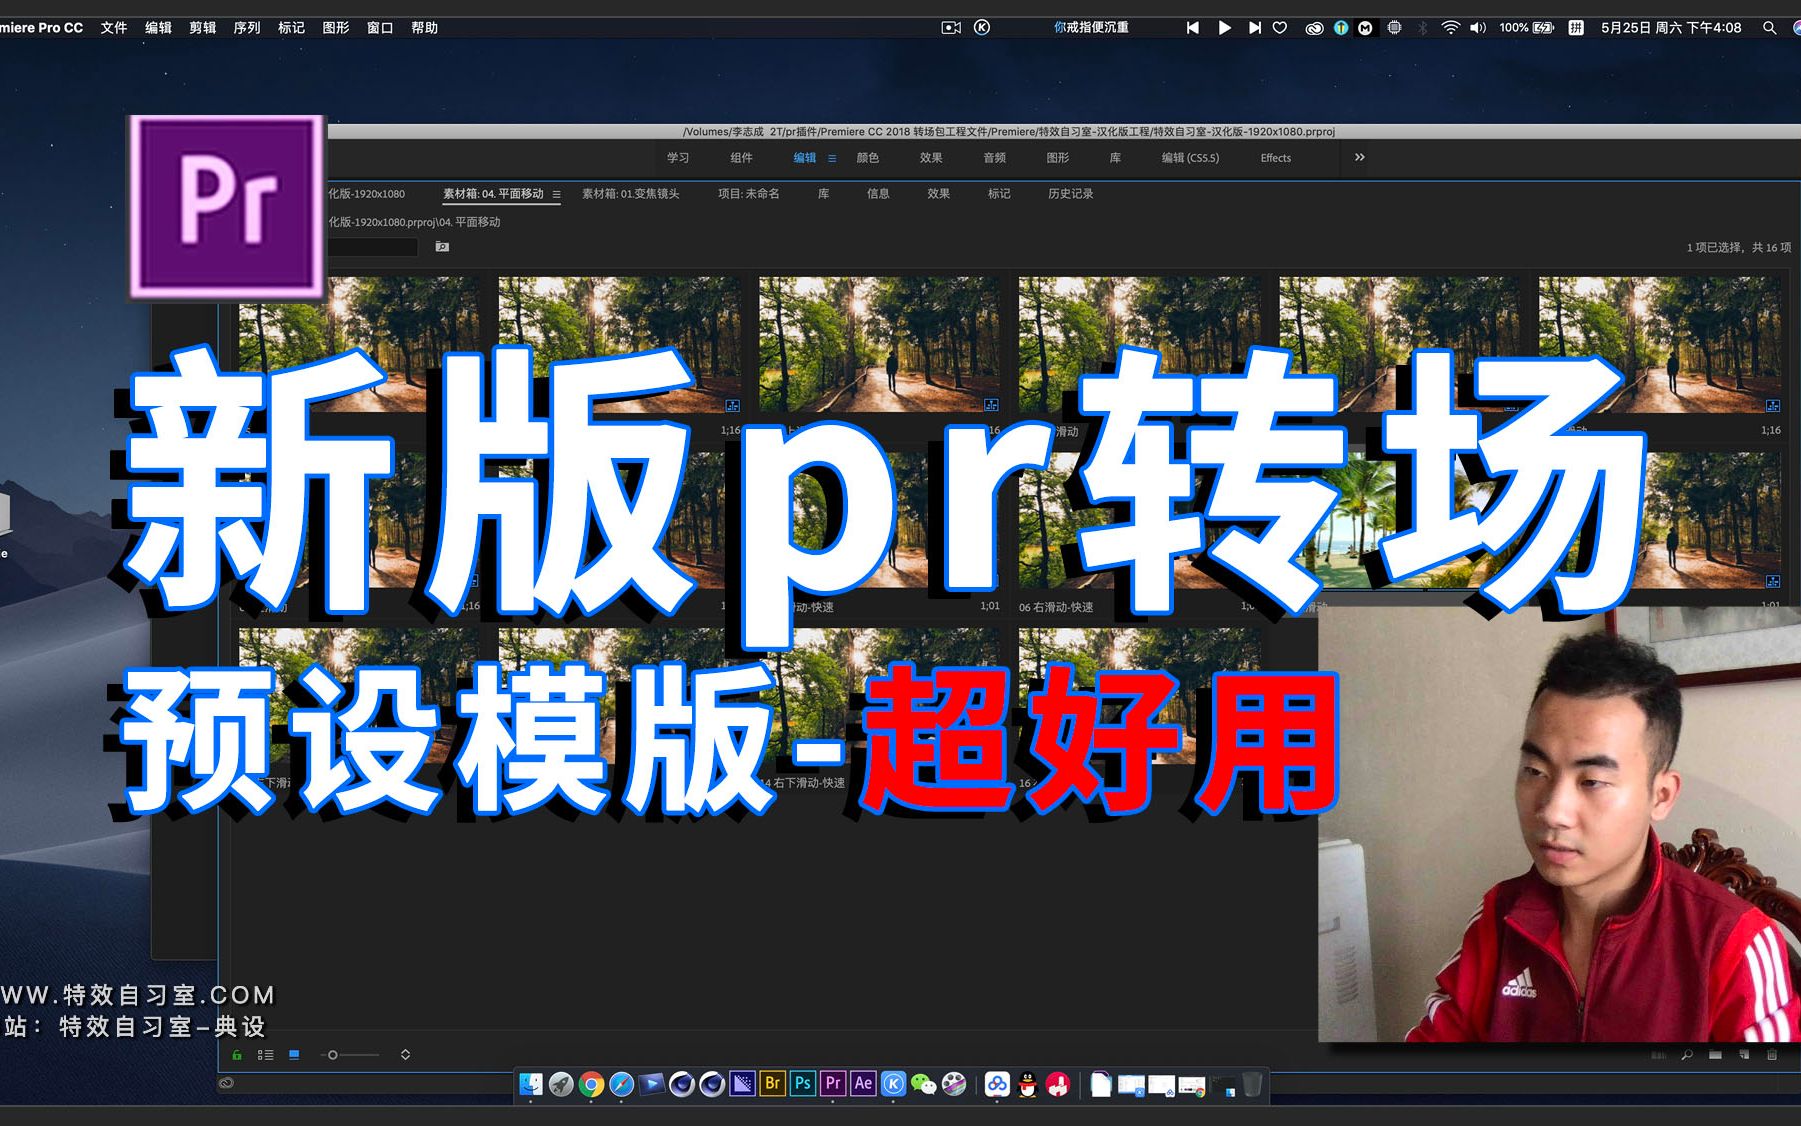Image resolution: width=1801 pixels, height=1126 pixels.
Task: Open the 文件 menu
Action: tap(114, 28)
